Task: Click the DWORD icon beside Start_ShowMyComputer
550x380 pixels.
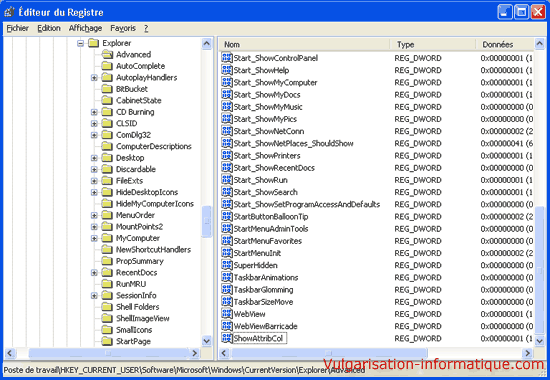Action: [227, 82]
